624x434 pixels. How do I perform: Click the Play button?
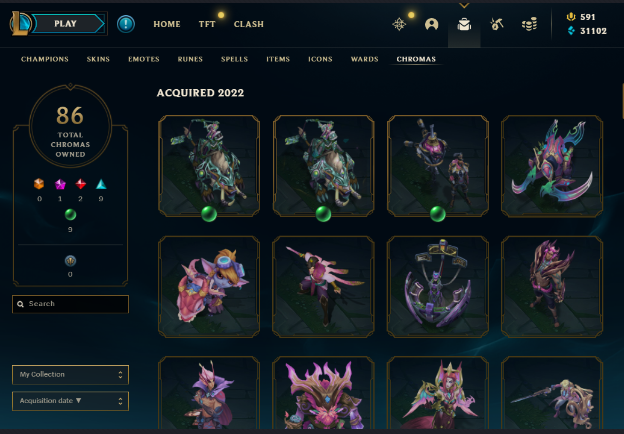(x=68, y=24)
